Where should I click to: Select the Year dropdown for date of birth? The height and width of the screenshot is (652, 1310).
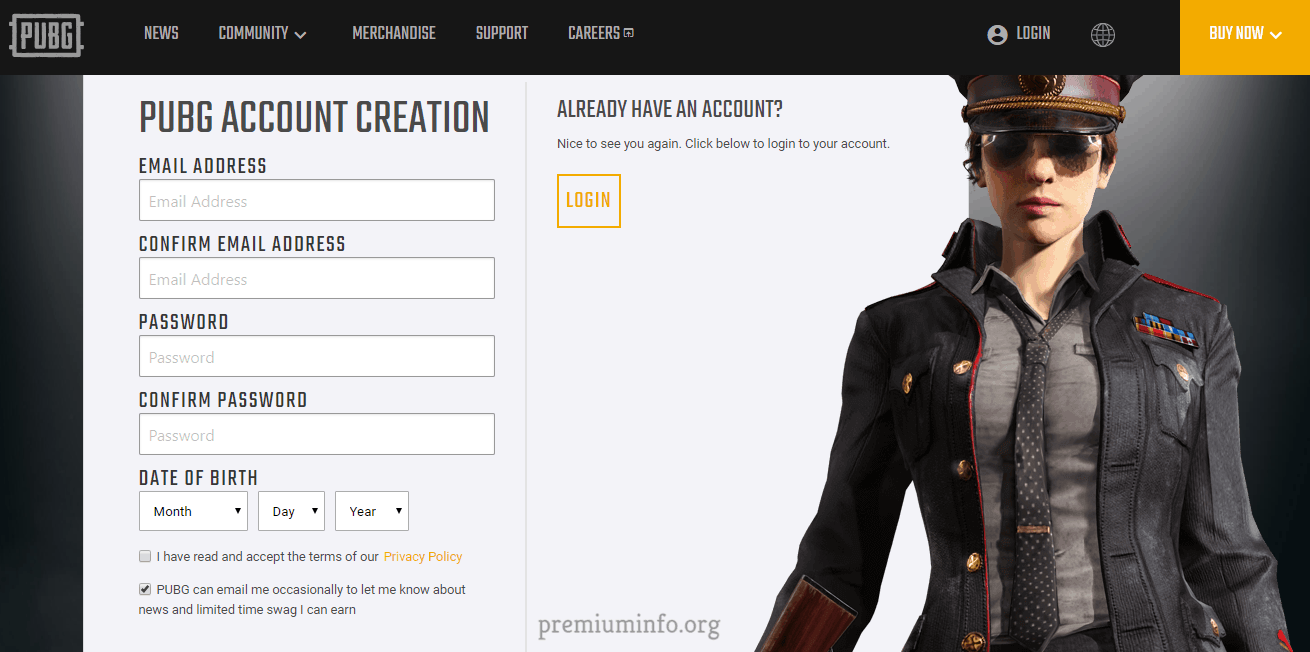click(x=372, y=511)
